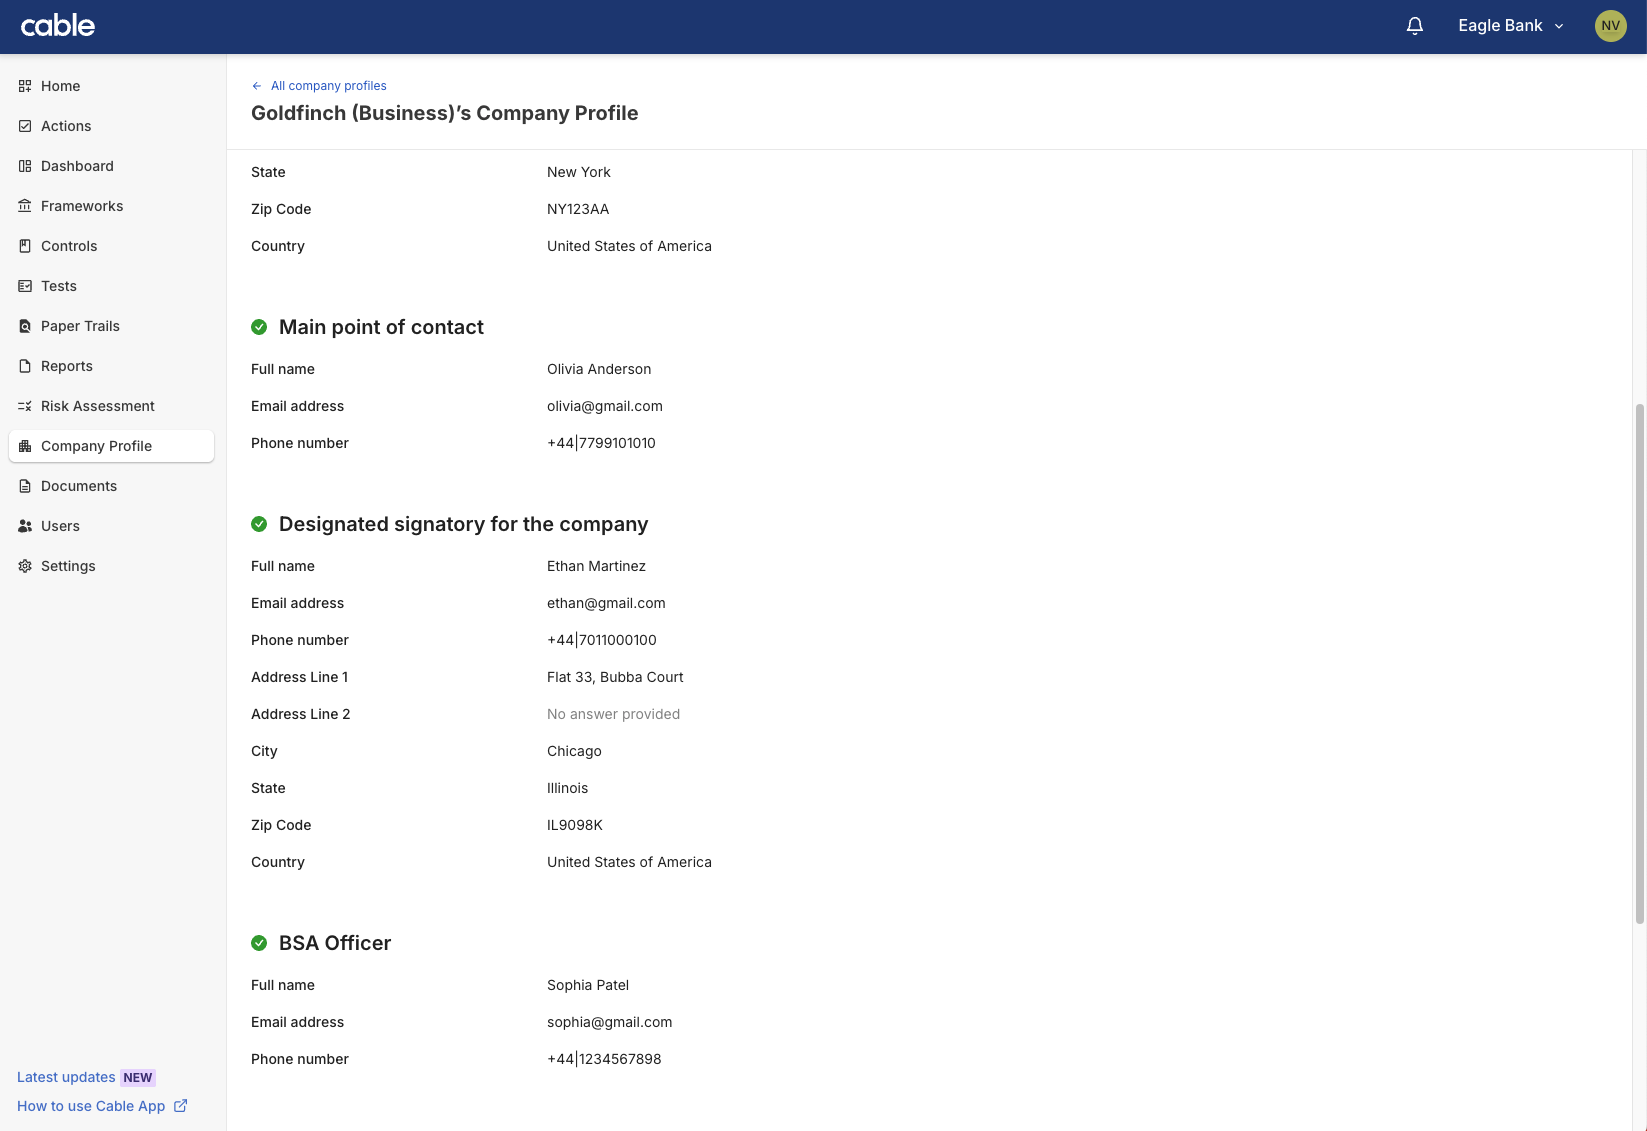Image resolution: width=1647 pixels, height=1131 pixels.
Task: Click the green check beside BSA Officer
Action: (x=259, y=943)
